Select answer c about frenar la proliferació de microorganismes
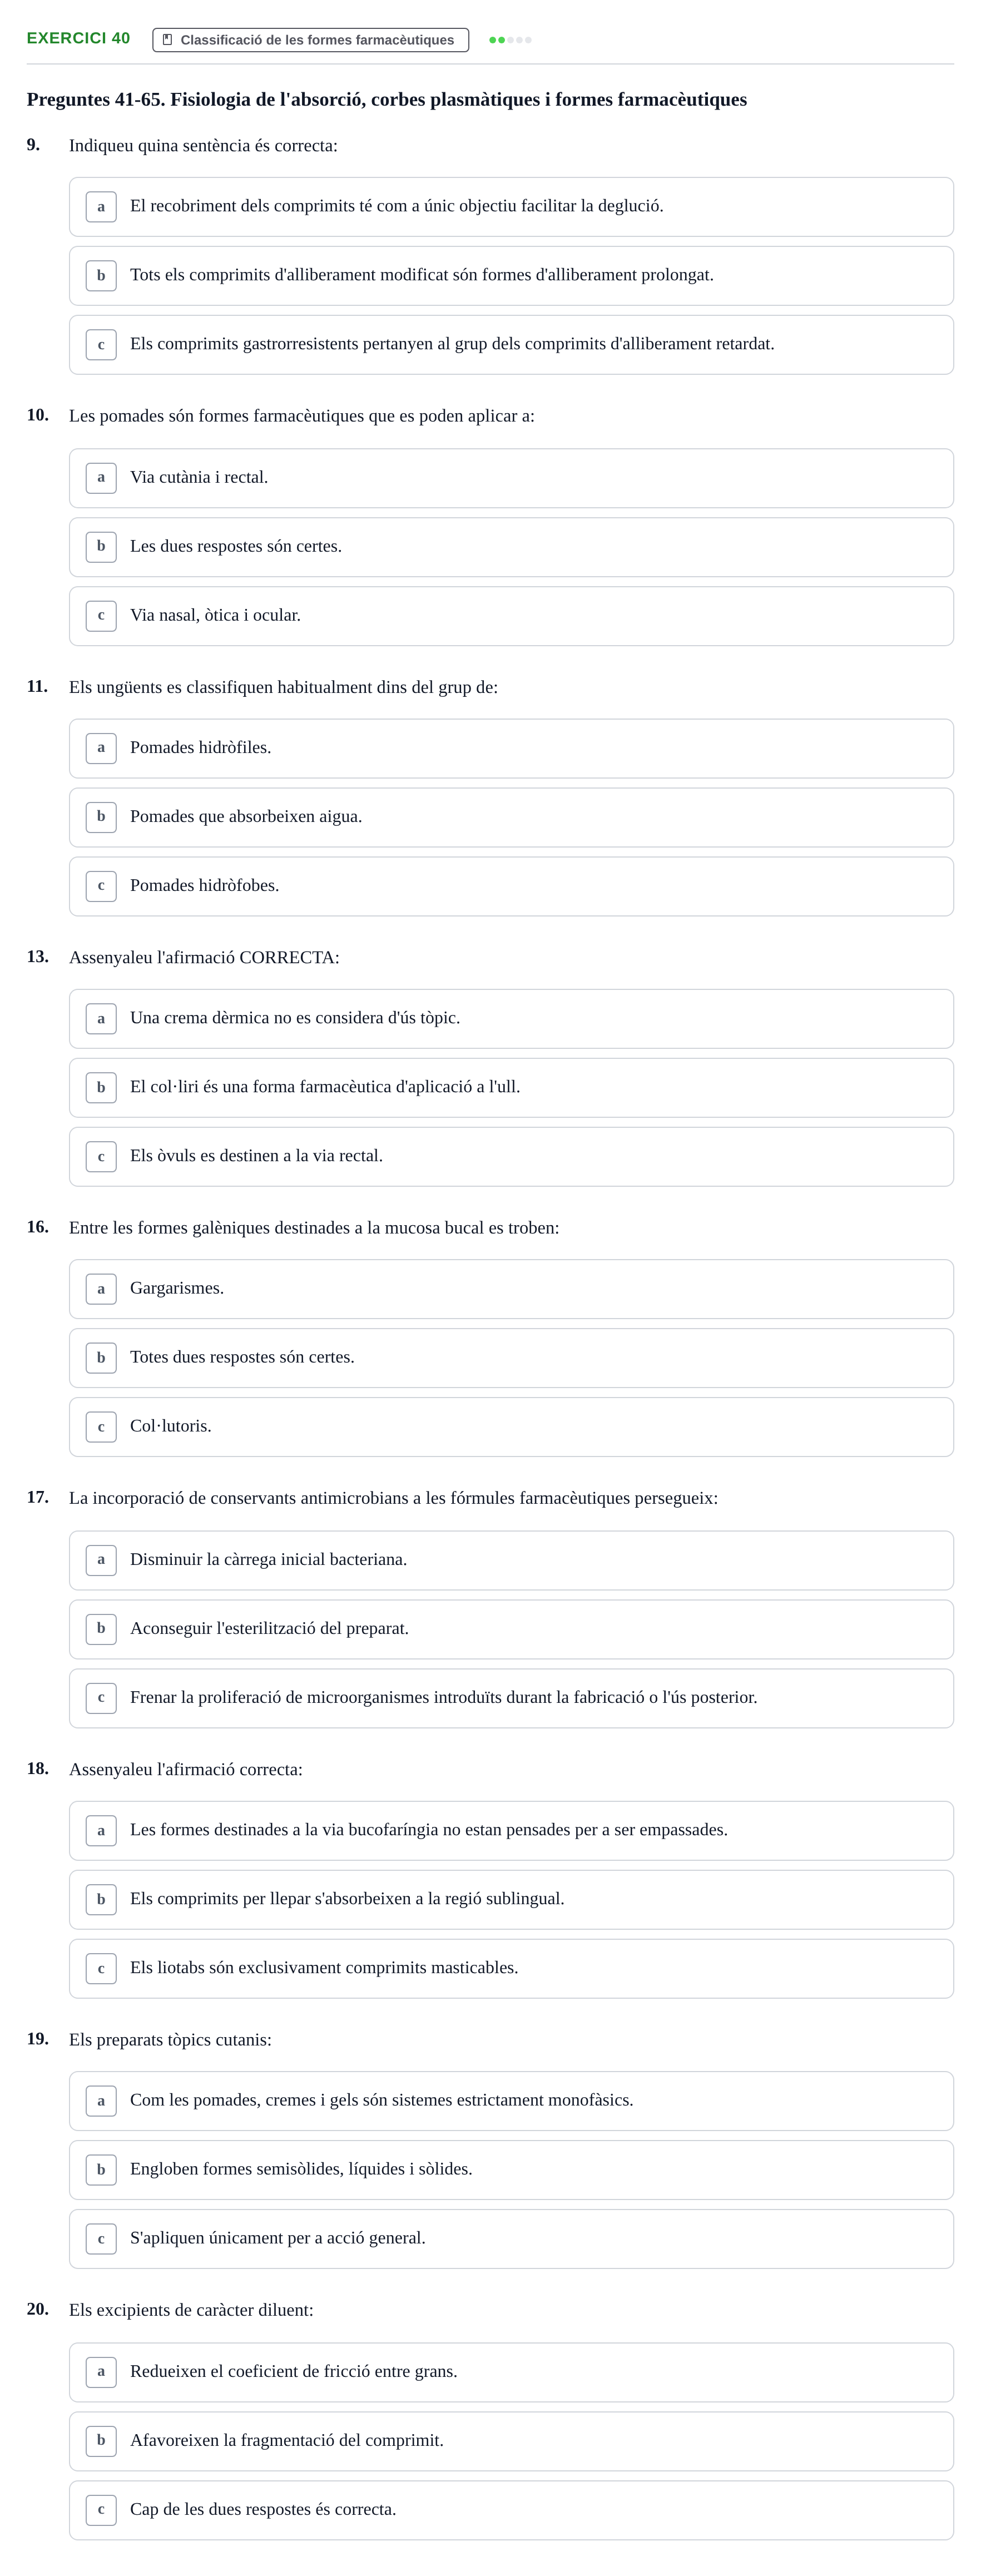Viewport: 981px width, 2576px height. pos(511,1698)
